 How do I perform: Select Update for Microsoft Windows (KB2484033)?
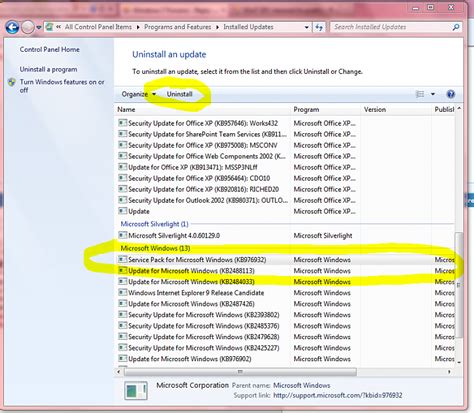click(191, 282)
